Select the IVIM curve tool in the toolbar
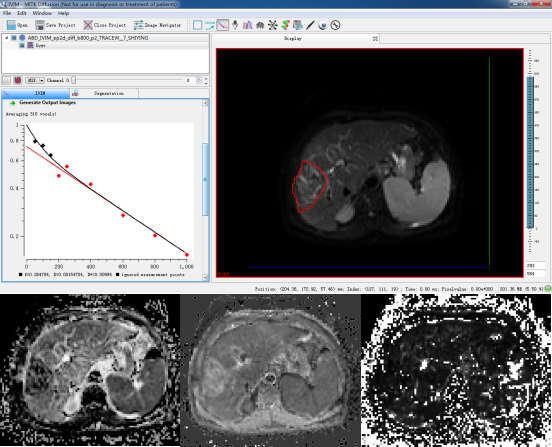The height and width of the screenshot is (447, 552). click(x=222, y=25)
